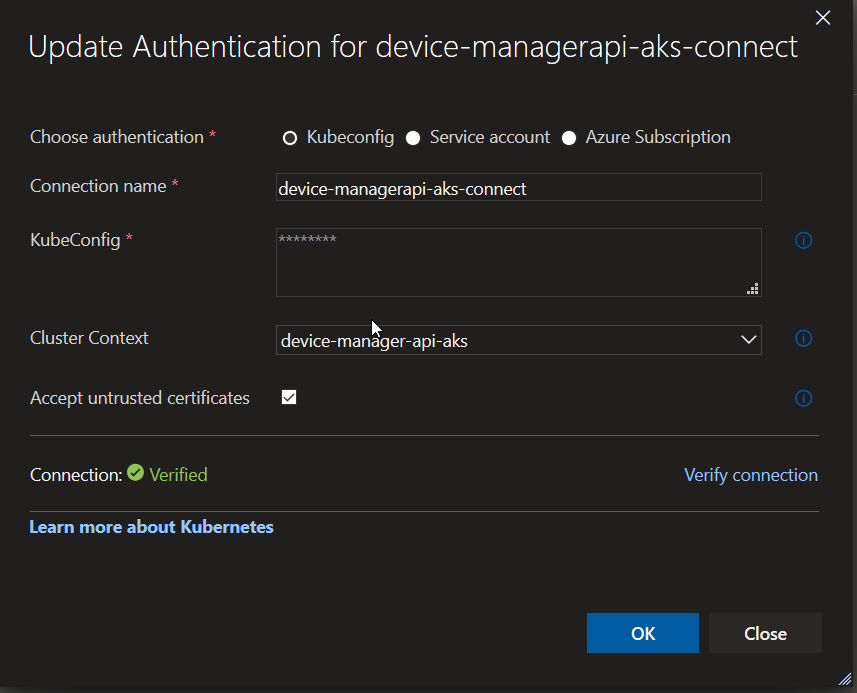Choose Service account authentication
Viewport: 857px width, 693px height.
(x=413, y=138)
